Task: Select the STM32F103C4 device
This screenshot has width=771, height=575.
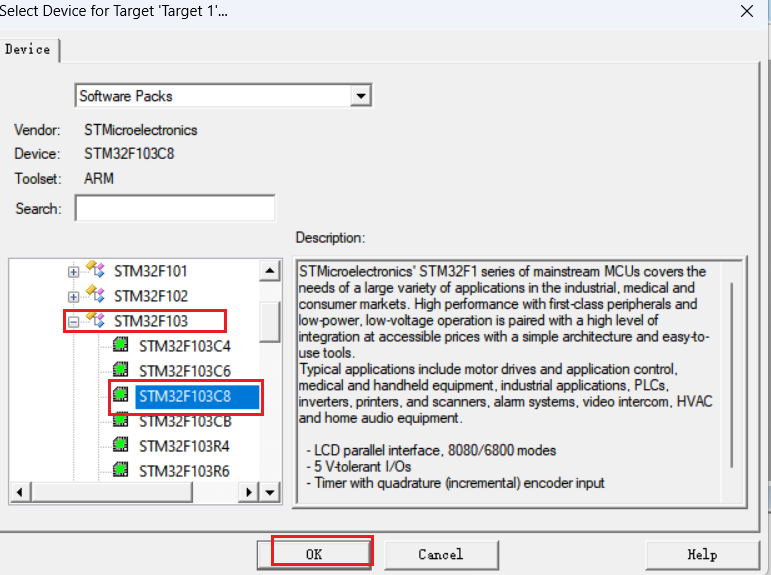Action: point(184,346)
